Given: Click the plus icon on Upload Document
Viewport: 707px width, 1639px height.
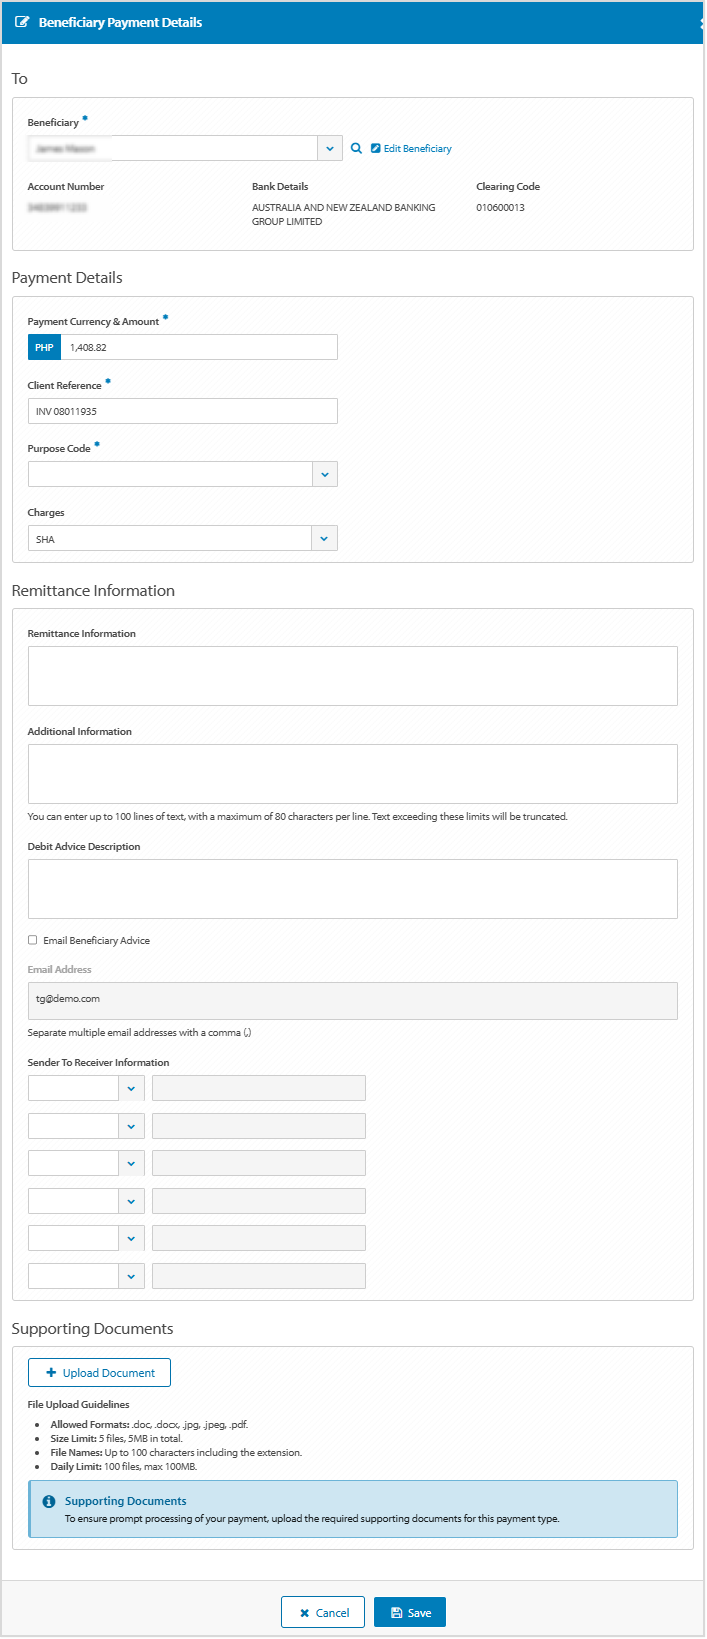Looking at the screenshot, I should (x=51, y=1372).
